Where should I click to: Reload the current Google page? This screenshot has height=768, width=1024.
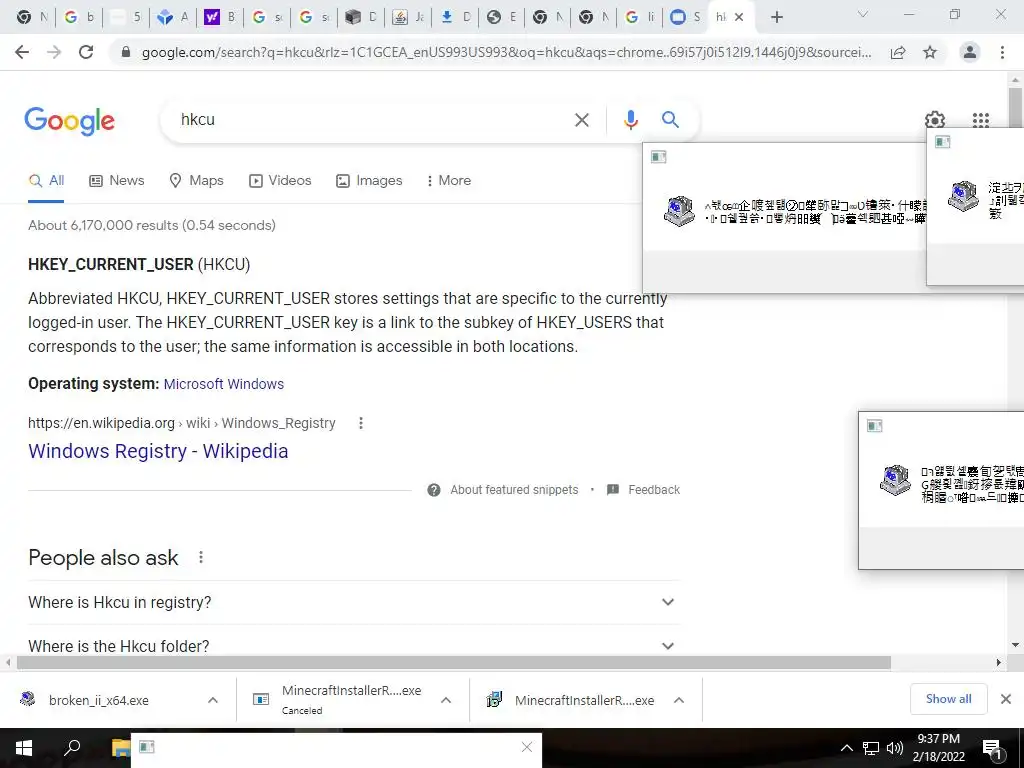[x=86, y=52]
